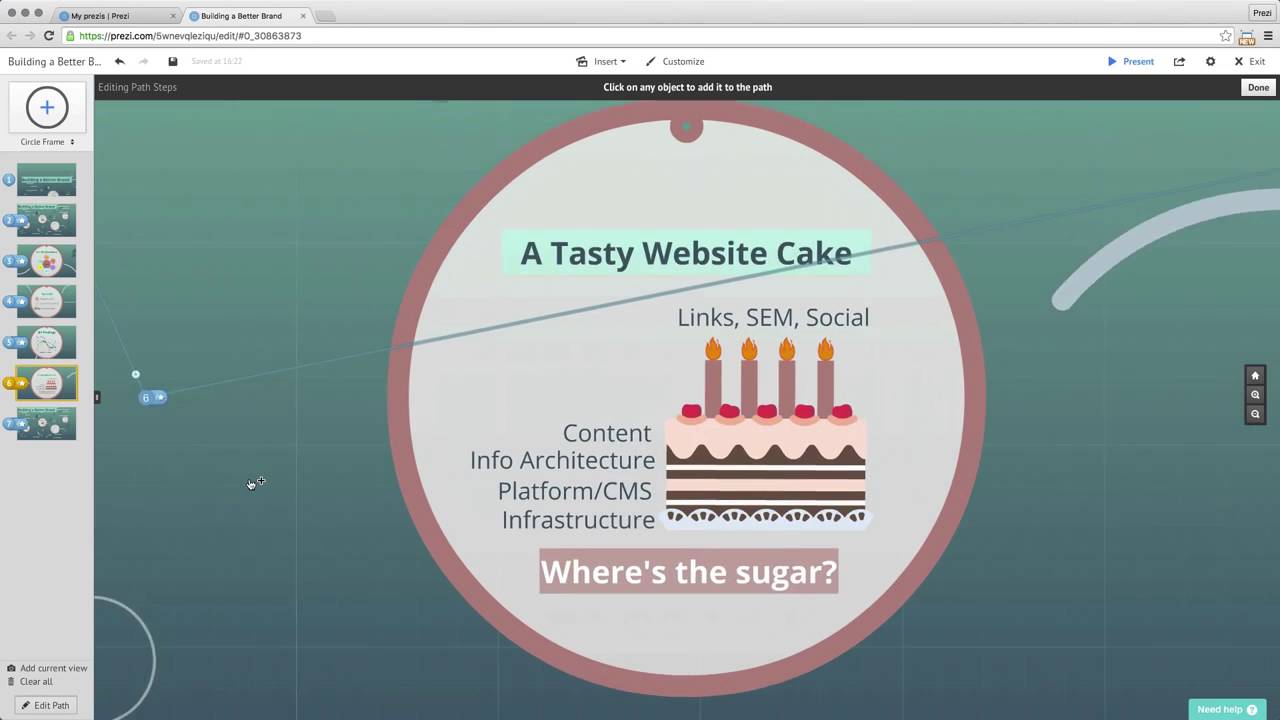Close the My prezis tab
Image resolution: width=1280 pixels, height=720 pixels.
point(172,16)
